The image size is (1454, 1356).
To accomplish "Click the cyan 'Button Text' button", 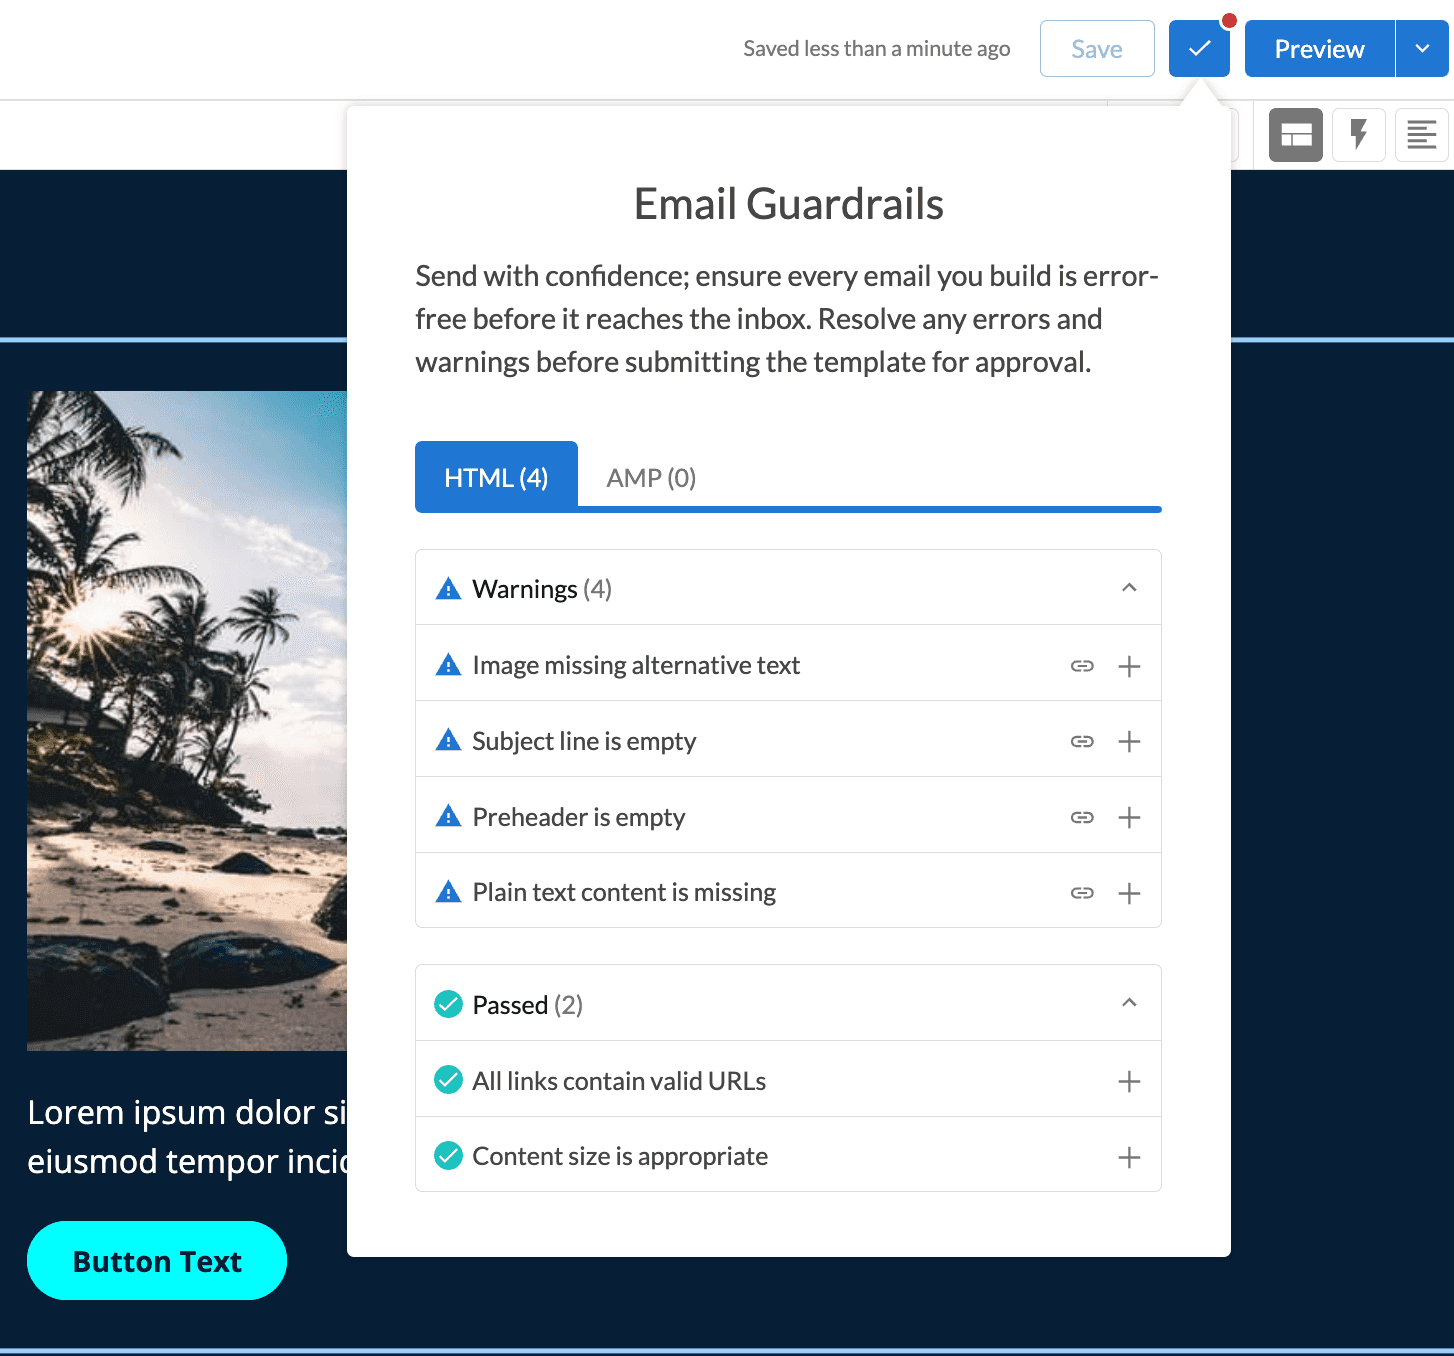I will pyautogui.click(x=156, y=1260).
